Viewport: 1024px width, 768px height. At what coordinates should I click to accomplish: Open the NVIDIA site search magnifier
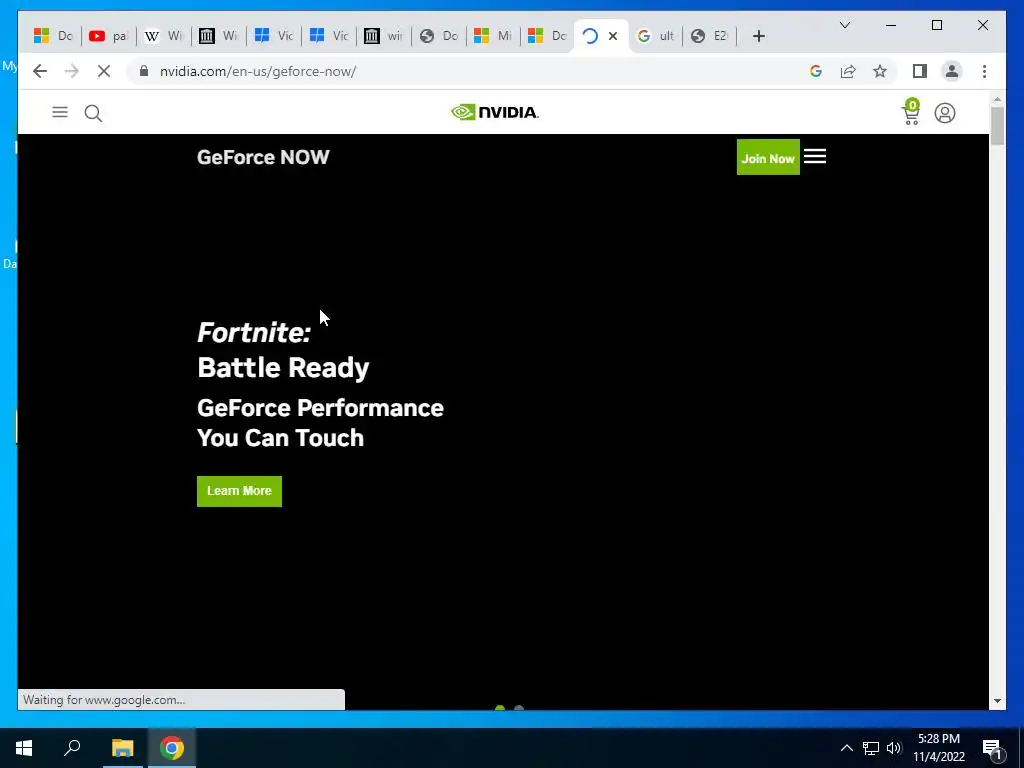93,113
